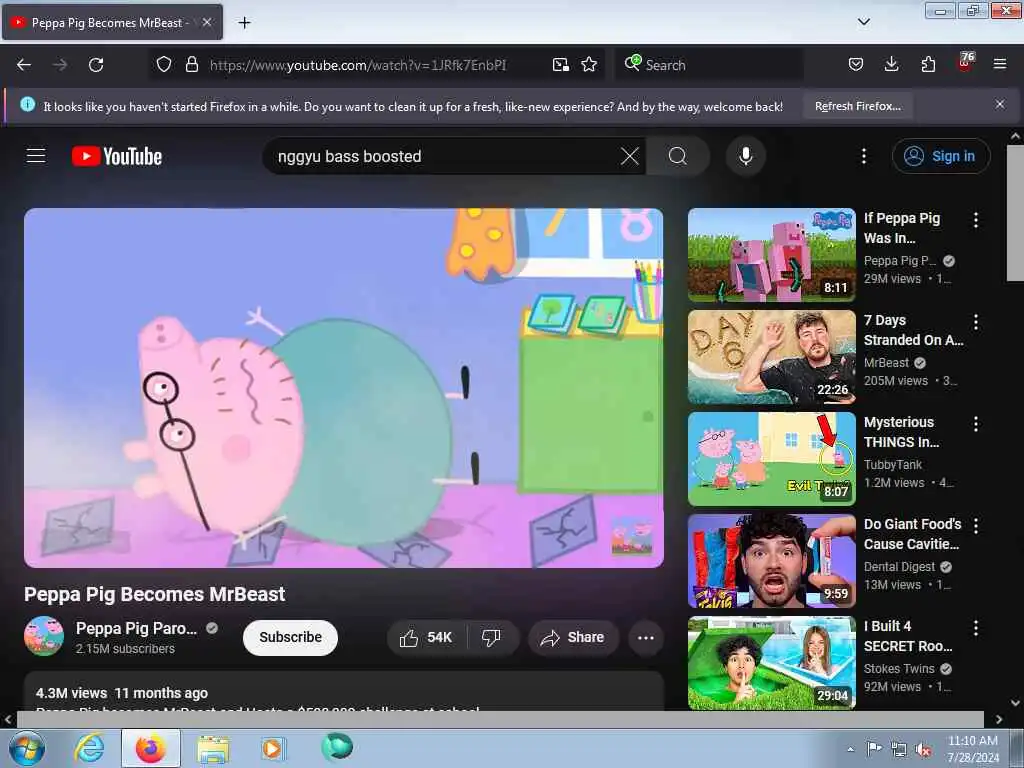1024x768 pixels.
Task: Open more actions ellipsis beside Share
Action: 646,637
